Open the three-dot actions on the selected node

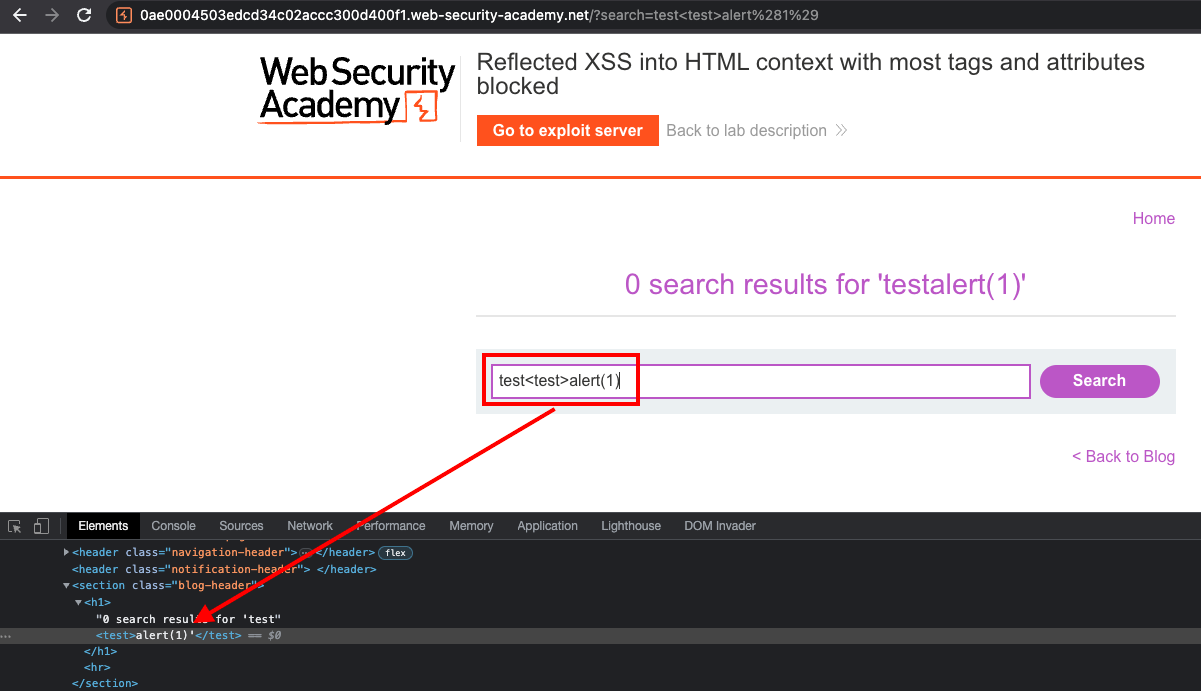pyautogui.click(x=6, y=636)
